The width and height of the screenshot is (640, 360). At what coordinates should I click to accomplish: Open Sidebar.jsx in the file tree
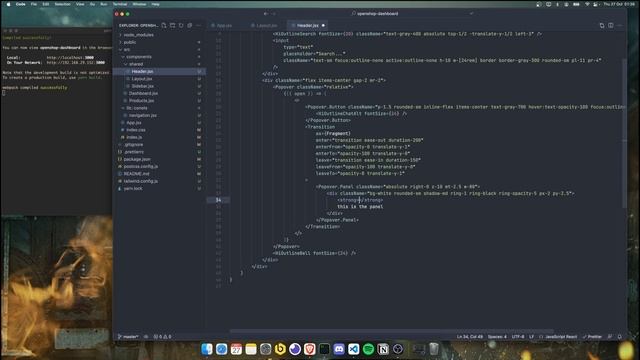click(159, 86)
